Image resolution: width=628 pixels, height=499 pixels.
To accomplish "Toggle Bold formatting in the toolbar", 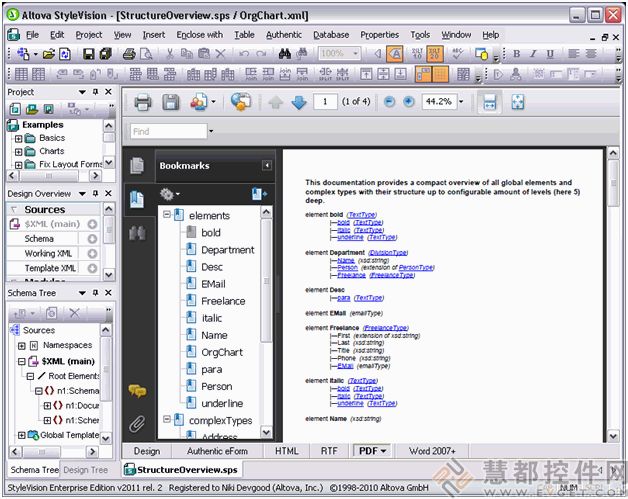I will (533, 54).
